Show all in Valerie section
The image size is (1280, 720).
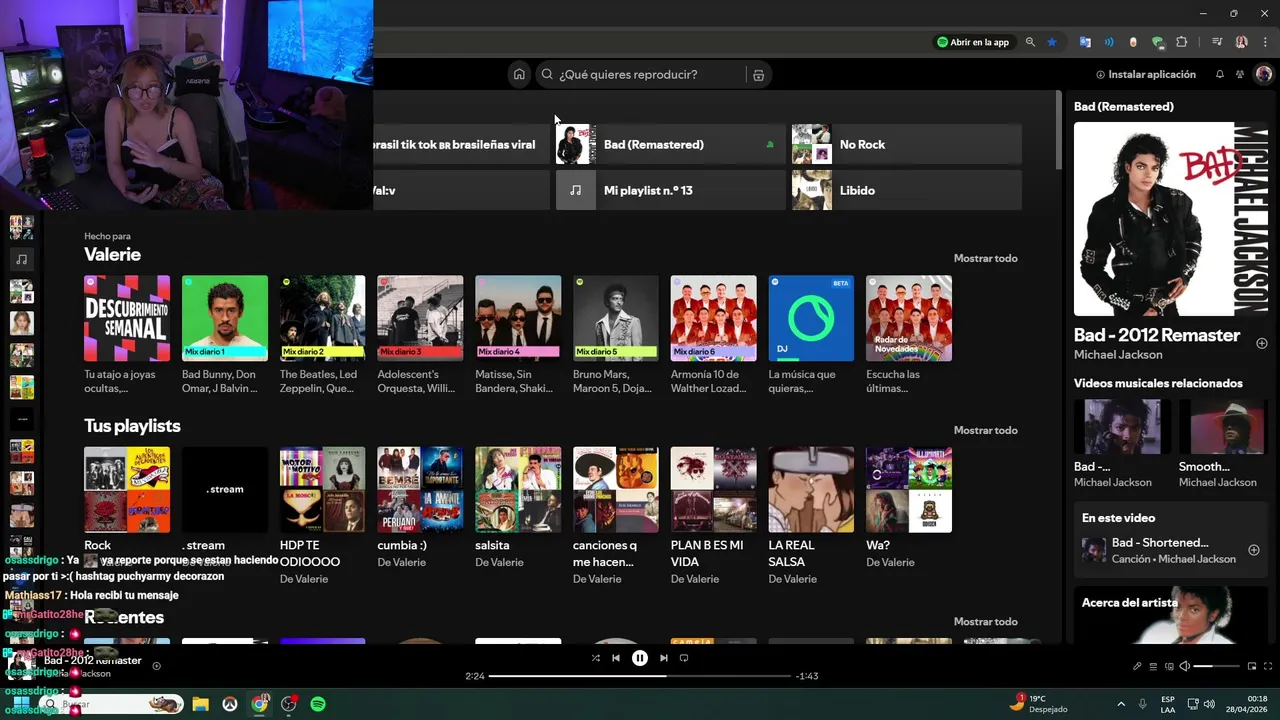pos(985,258)
